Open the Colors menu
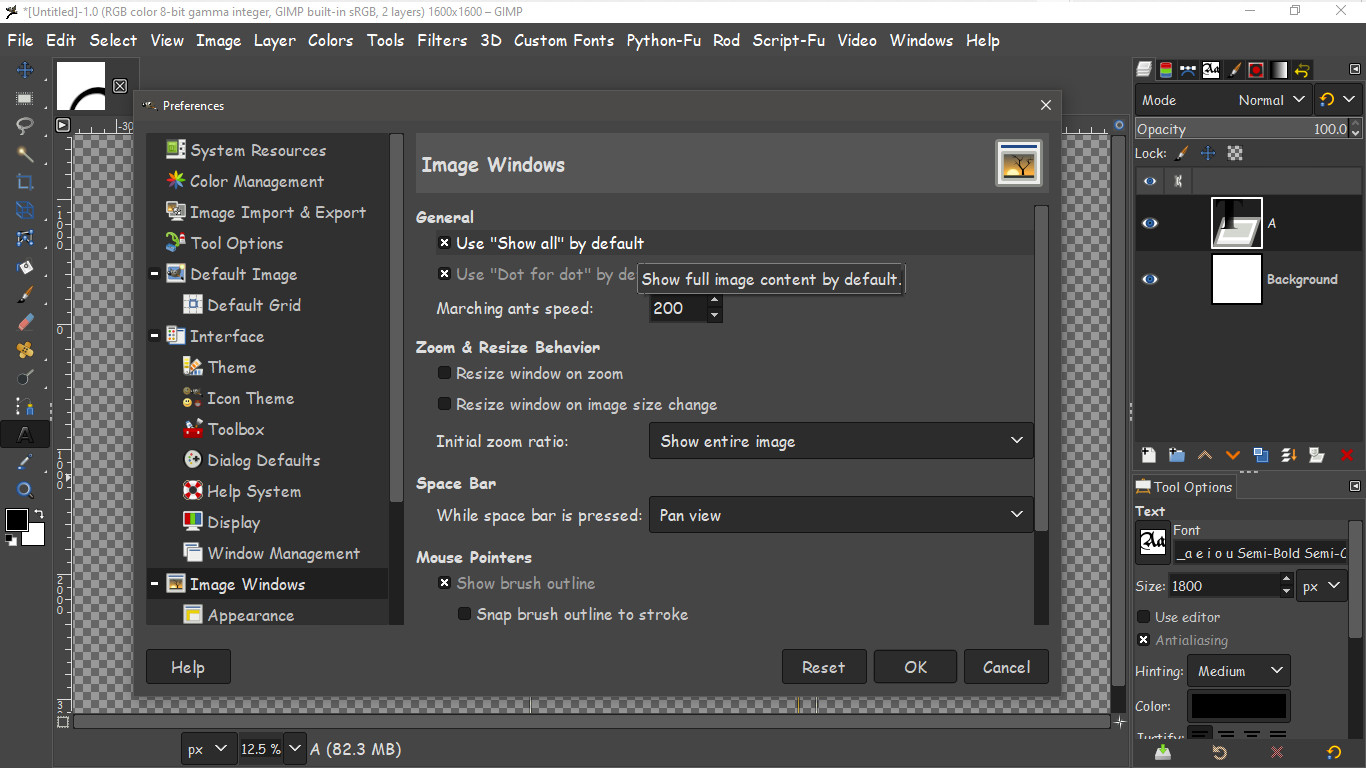This screenshot has width=1366, height=768. point(330,40)
